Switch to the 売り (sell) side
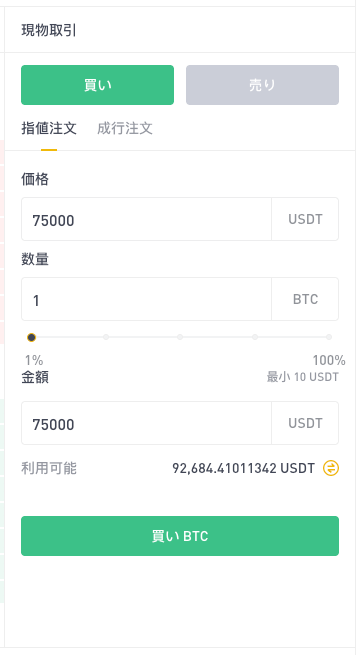364x655 pixels. pos(262,85)
